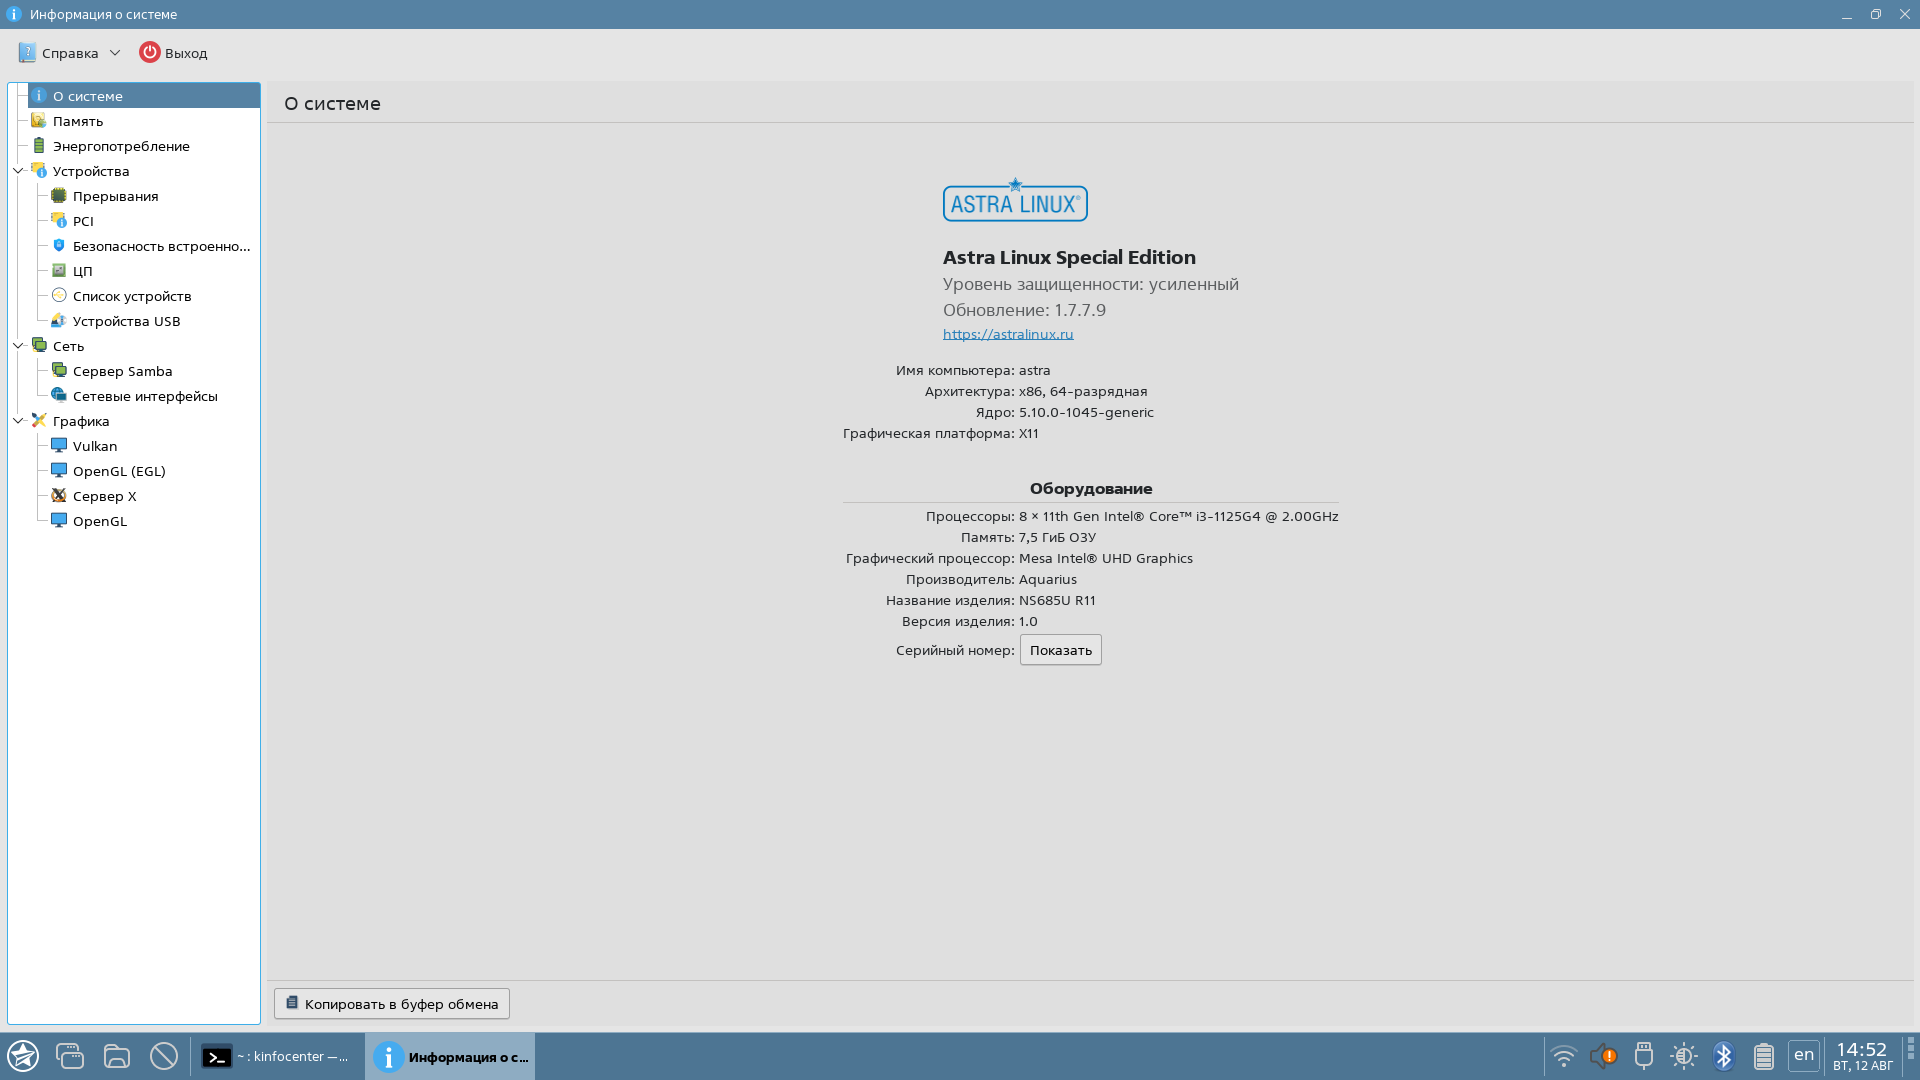The image size is (1920, 1080).
Task: Collapse the Сеть tree branch
Action: click(x=18, y=346)
